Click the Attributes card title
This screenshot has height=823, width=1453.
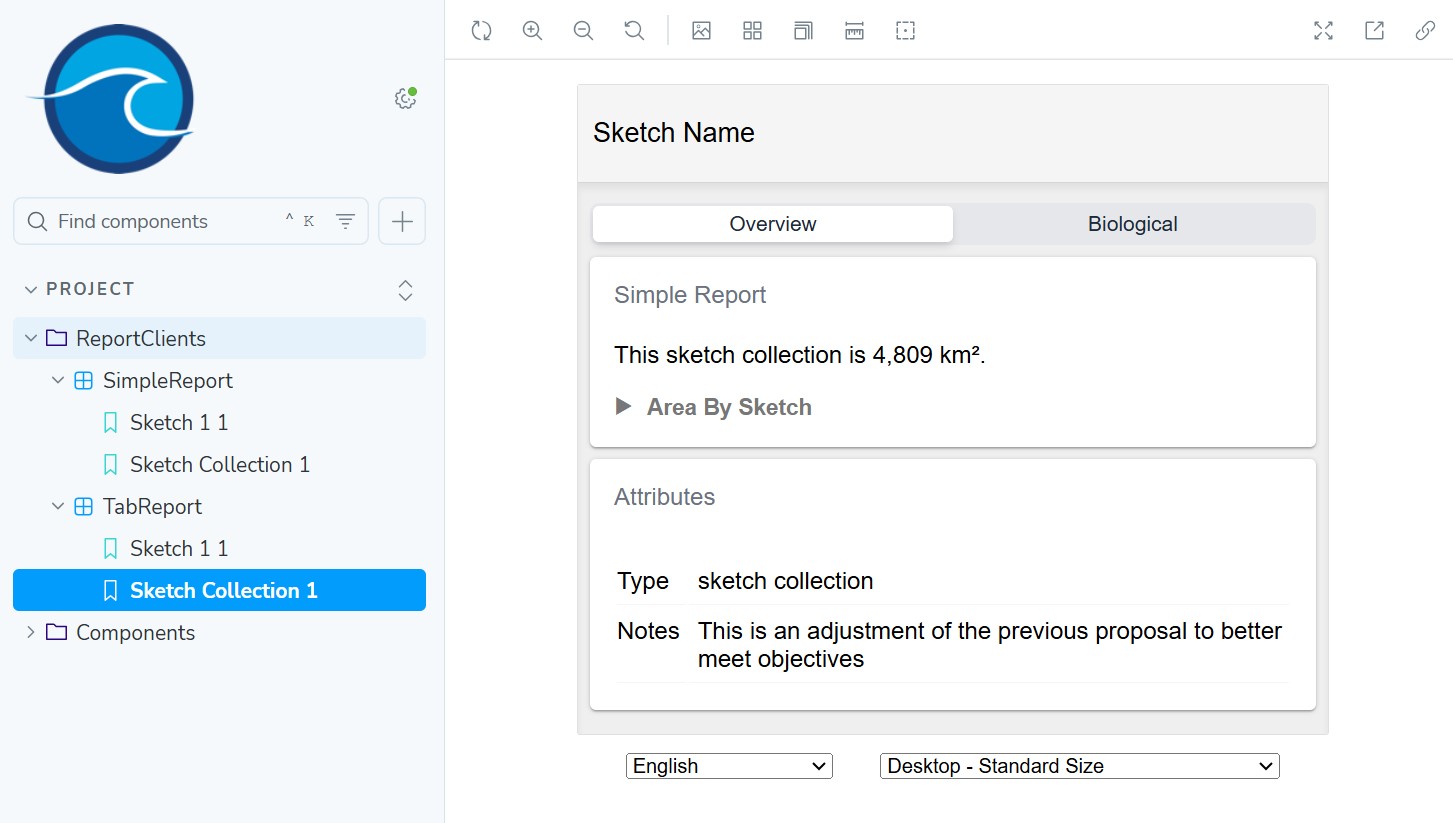click(665, 497)
